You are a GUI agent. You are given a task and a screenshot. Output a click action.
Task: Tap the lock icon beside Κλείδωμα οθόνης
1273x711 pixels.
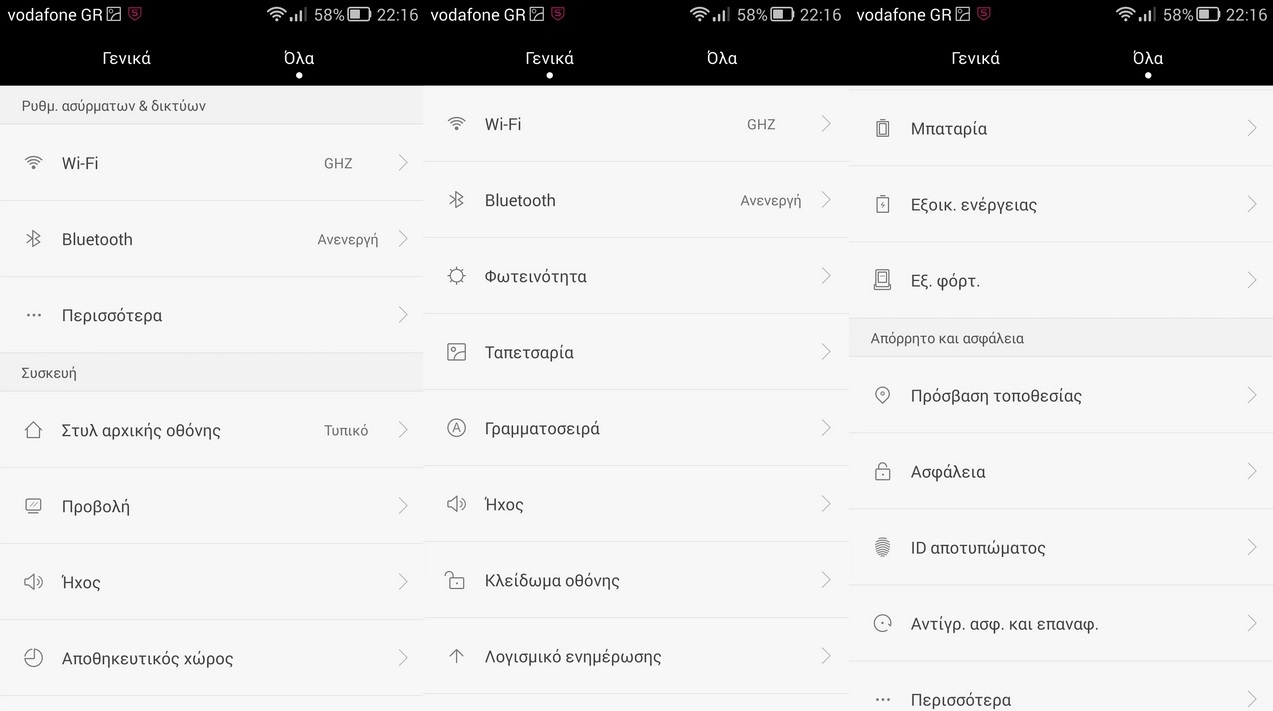tap(456, 580)
